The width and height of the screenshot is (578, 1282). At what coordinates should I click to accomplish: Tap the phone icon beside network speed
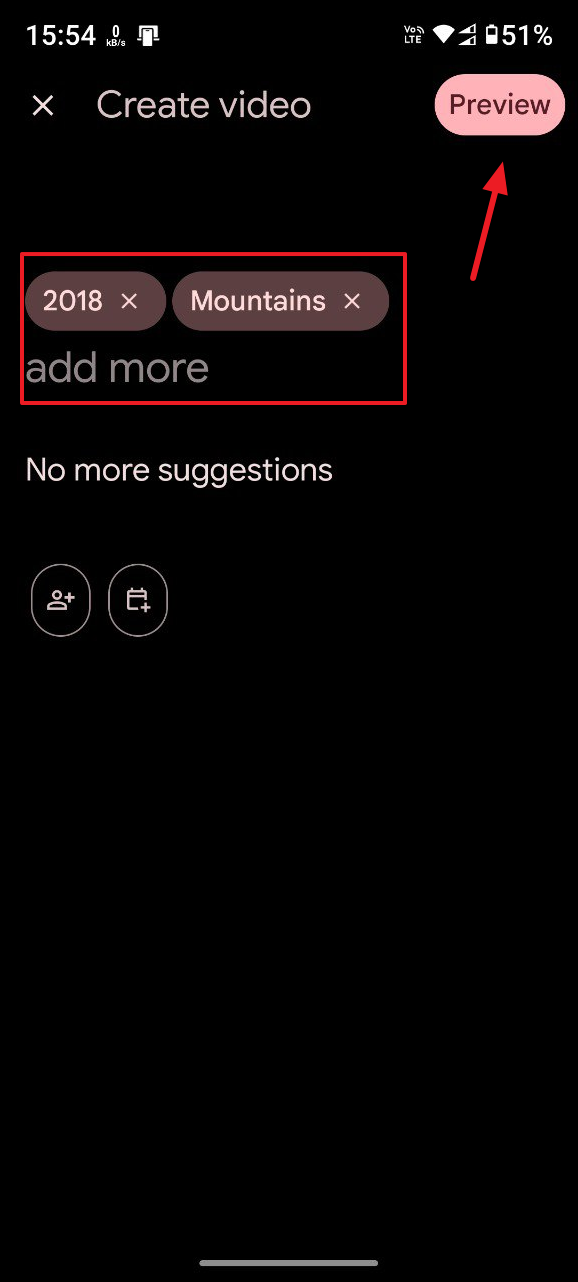coord(149,36)
